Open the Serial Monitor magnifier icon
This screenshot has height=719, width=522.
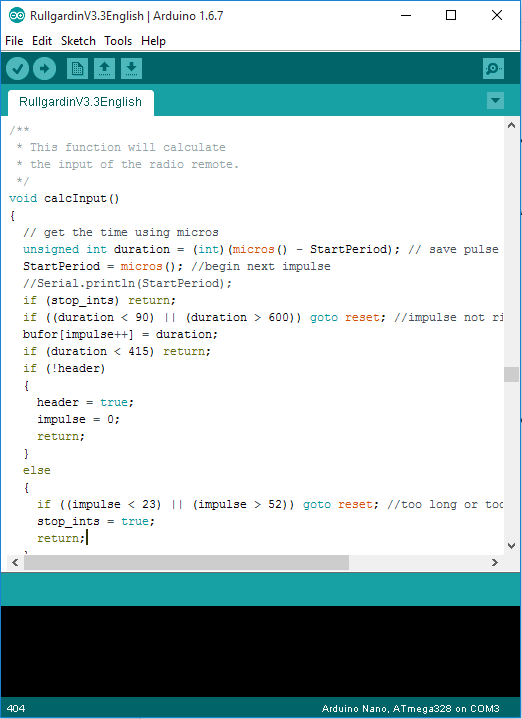(493, 69)
